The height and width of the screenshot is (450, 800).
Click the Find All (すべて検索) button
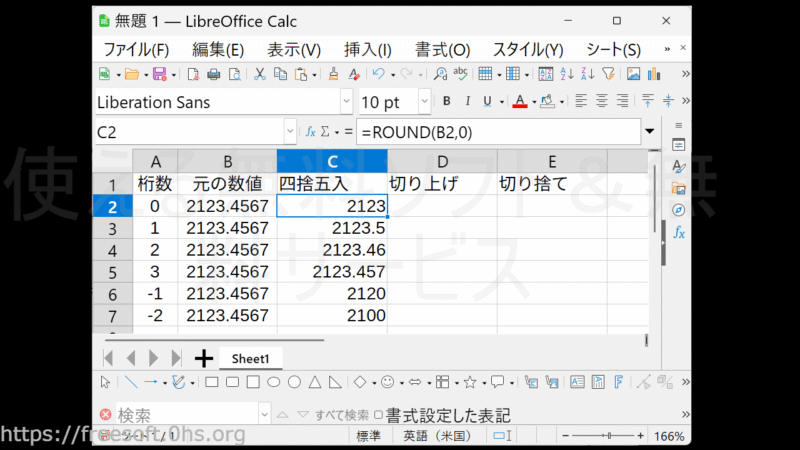pos(342,415)
